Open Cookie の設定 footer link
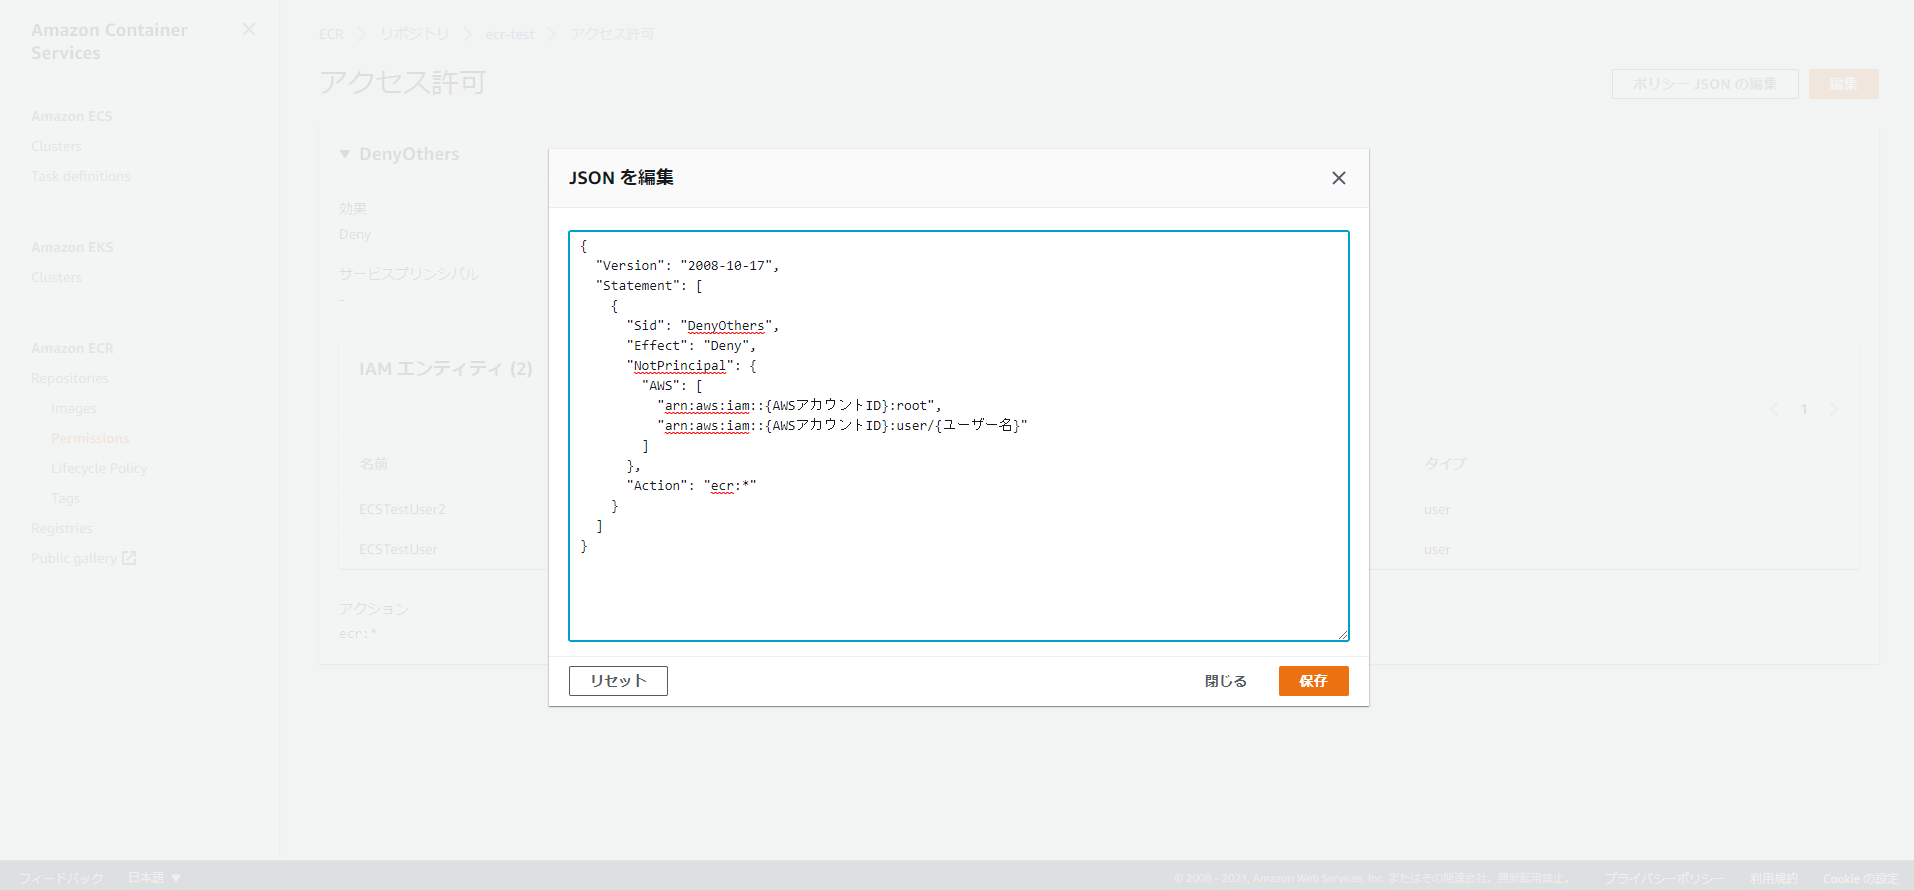 (x=1860, y=878)
